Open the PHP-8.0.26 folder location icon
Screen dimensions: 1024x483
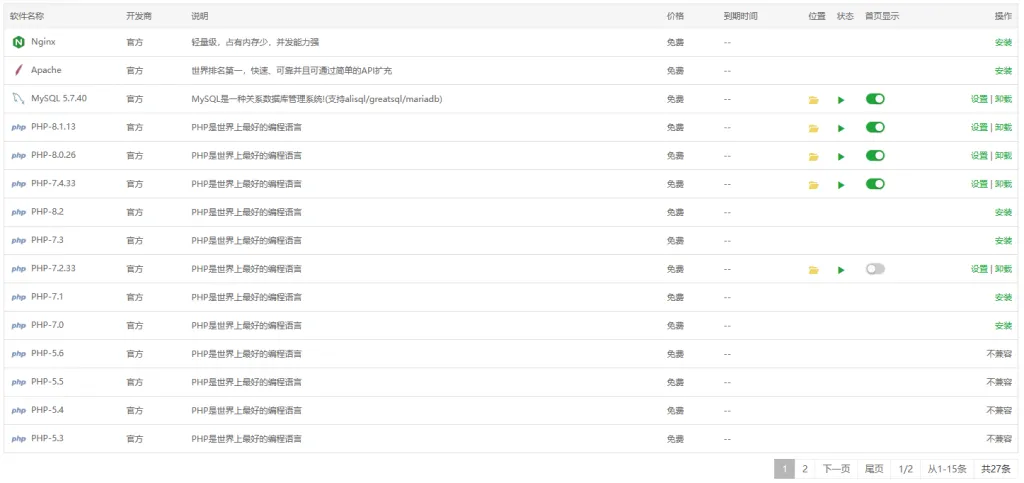coord(813,157)
